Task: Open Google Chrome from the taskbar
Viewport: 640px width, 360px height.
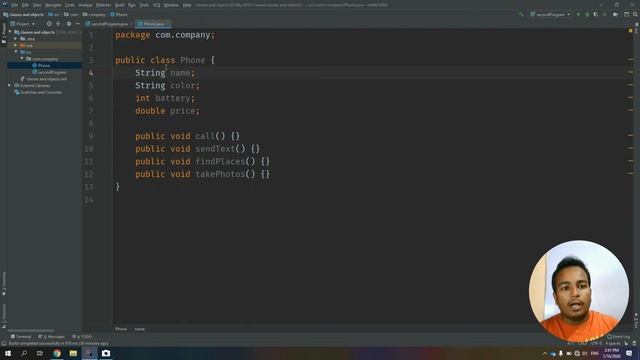Action: (57, 353)
